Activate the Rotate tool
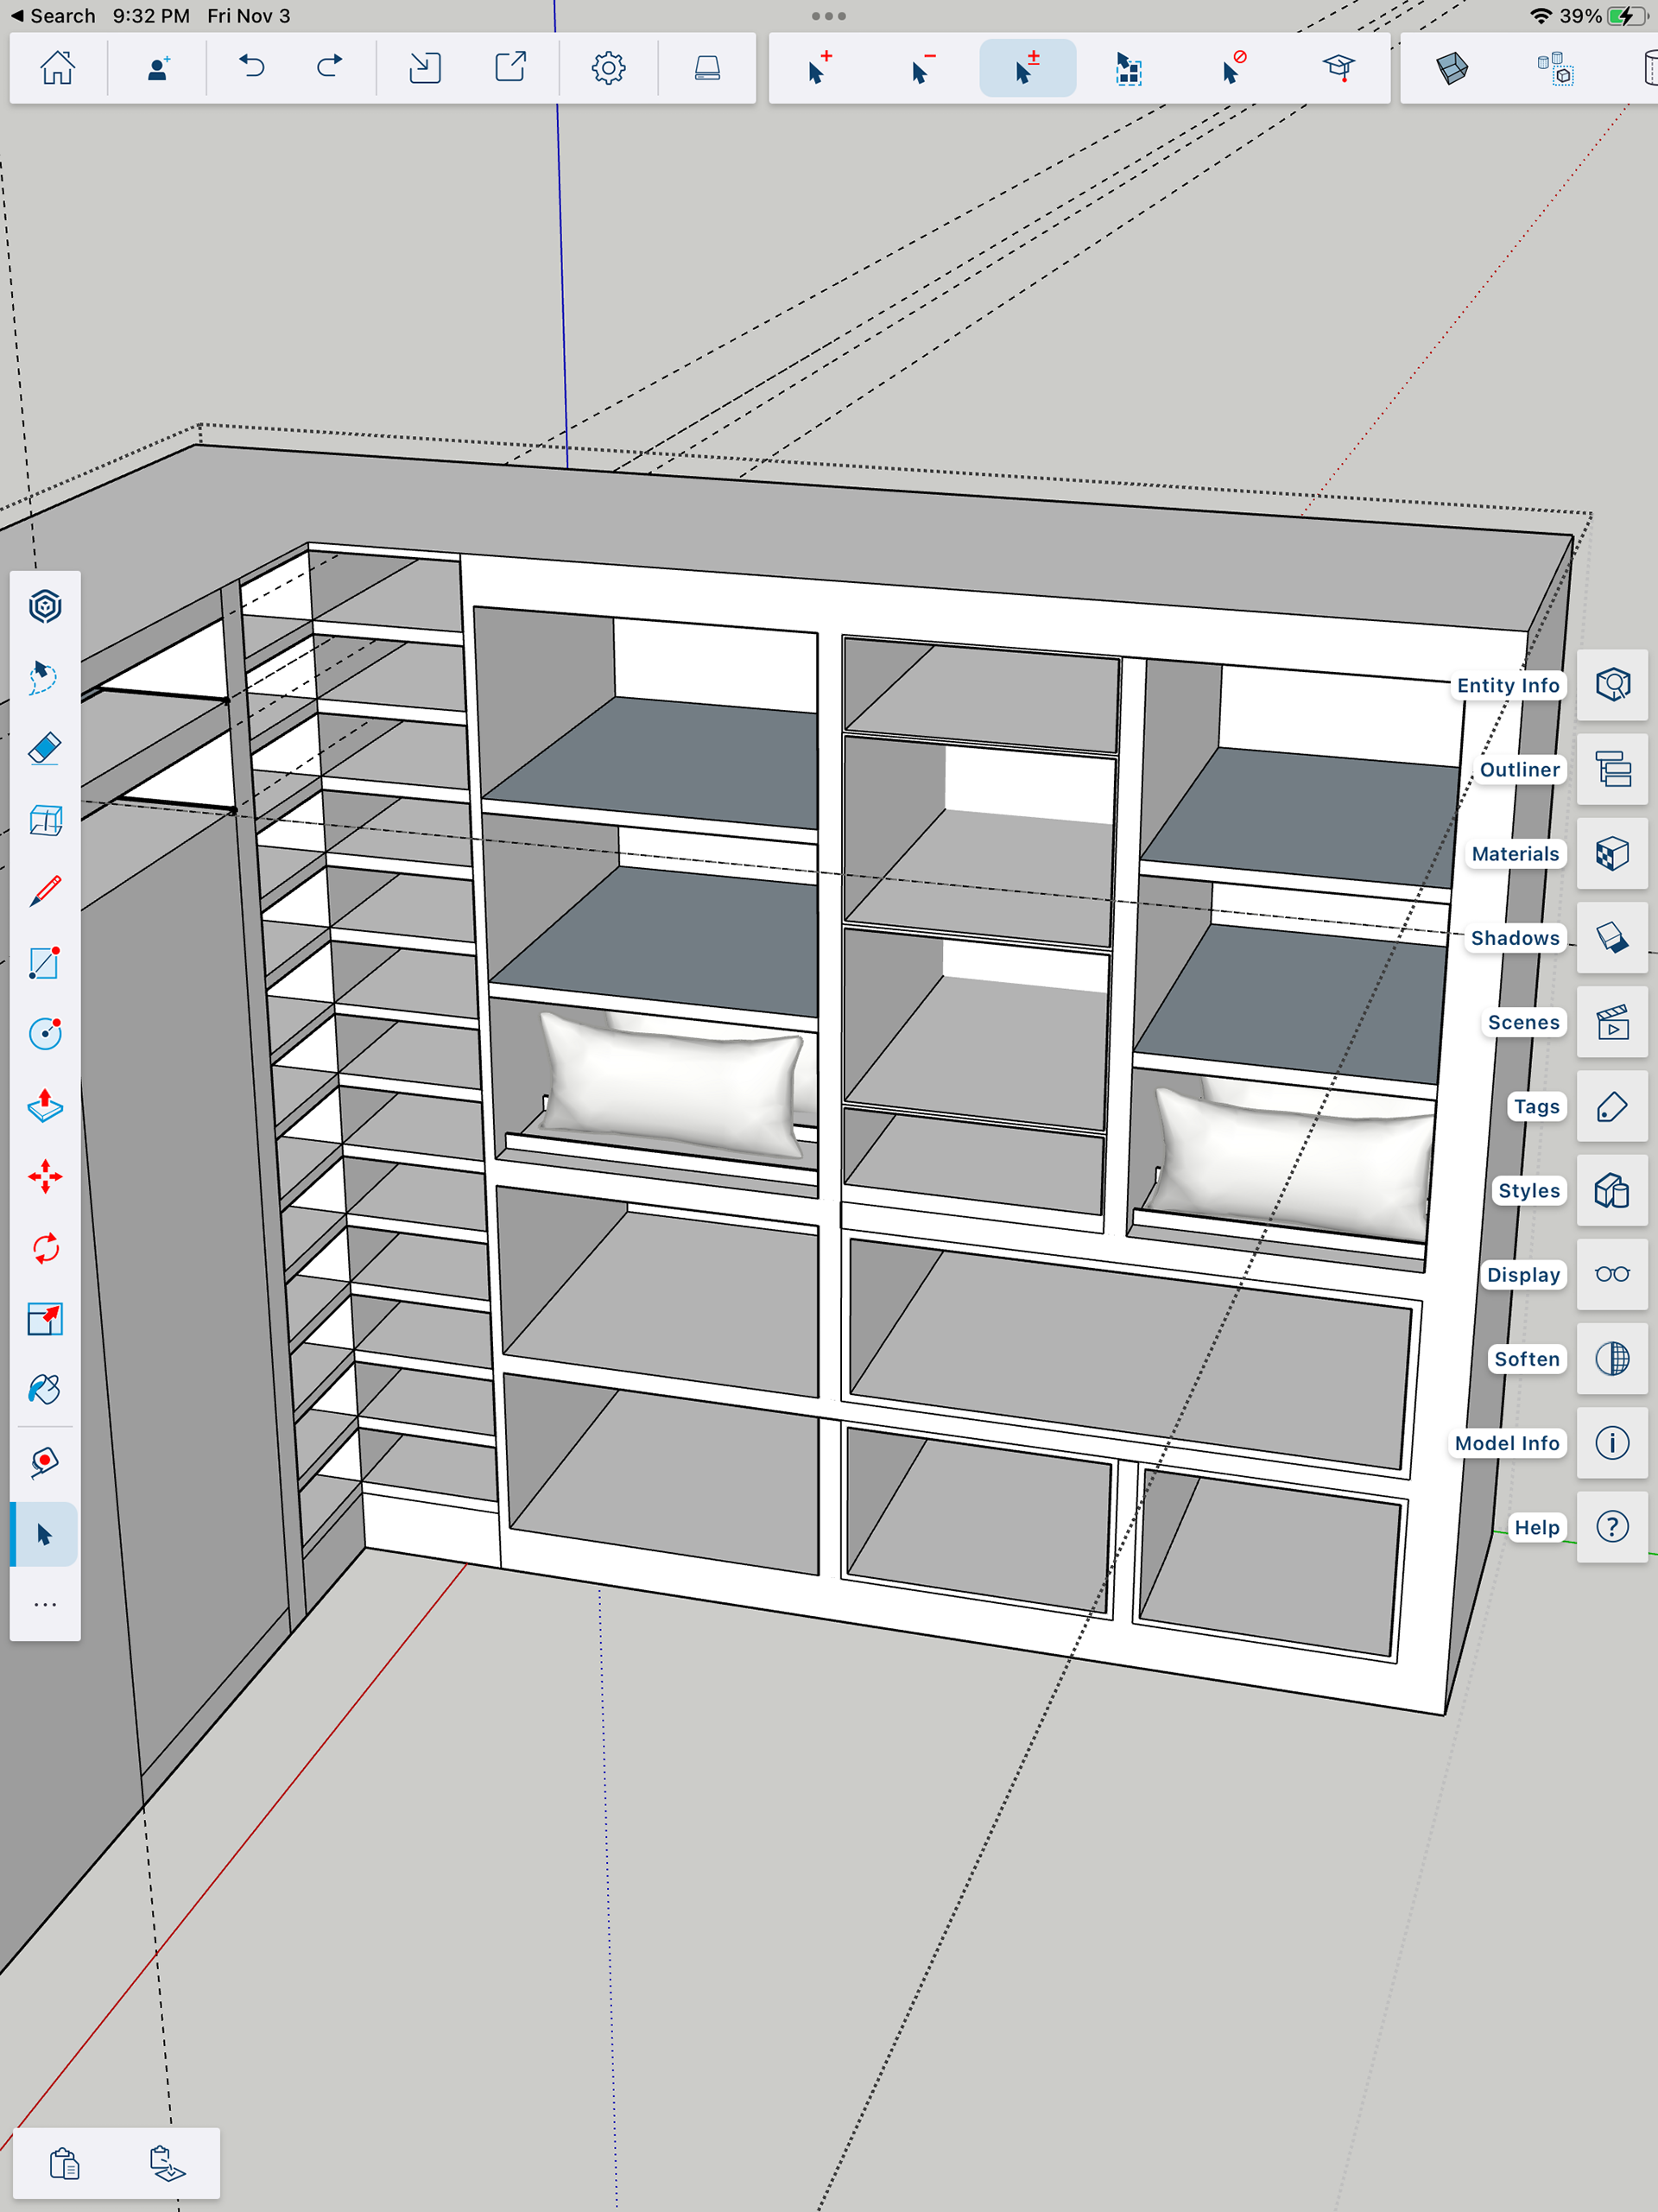The width and height of the screenshot is (1658, 2212). point(45,1248)
